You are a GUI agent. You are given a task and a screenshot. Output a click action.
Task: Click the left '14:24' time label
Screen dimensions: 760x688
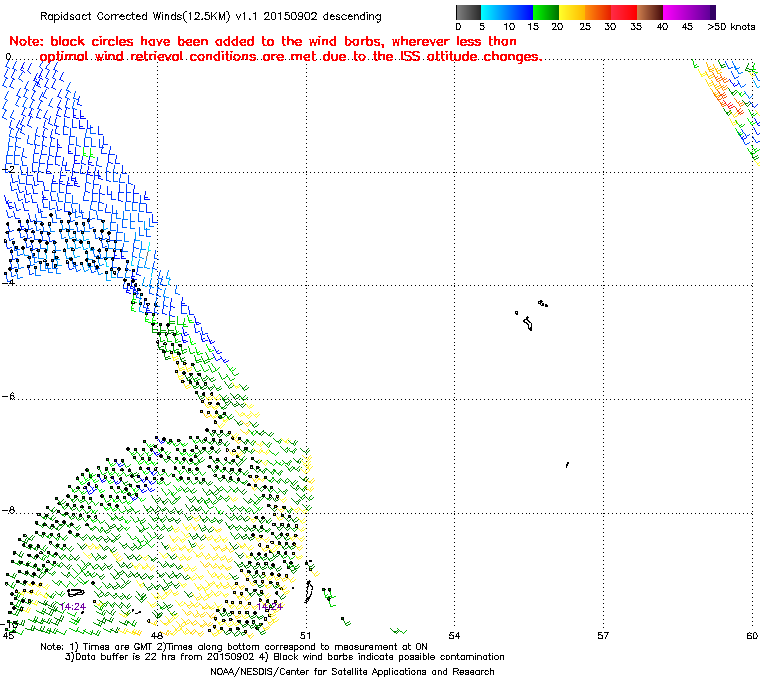[73, 607]
